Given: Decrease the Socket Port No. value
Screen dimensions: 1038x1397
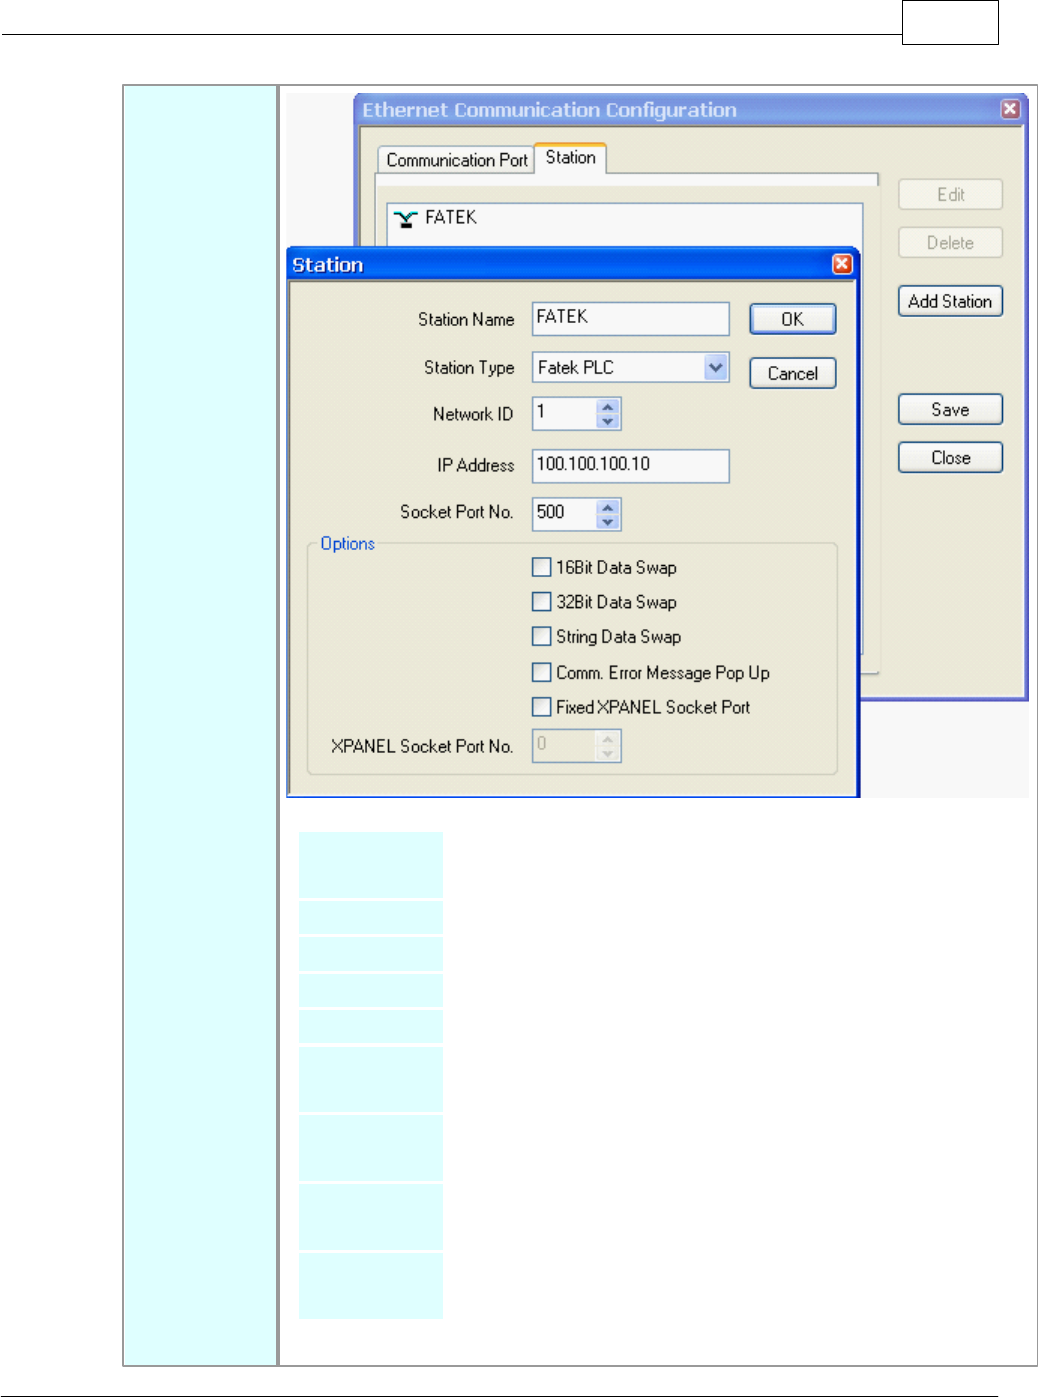Looking at the screenshot, I should click(607, 521).
